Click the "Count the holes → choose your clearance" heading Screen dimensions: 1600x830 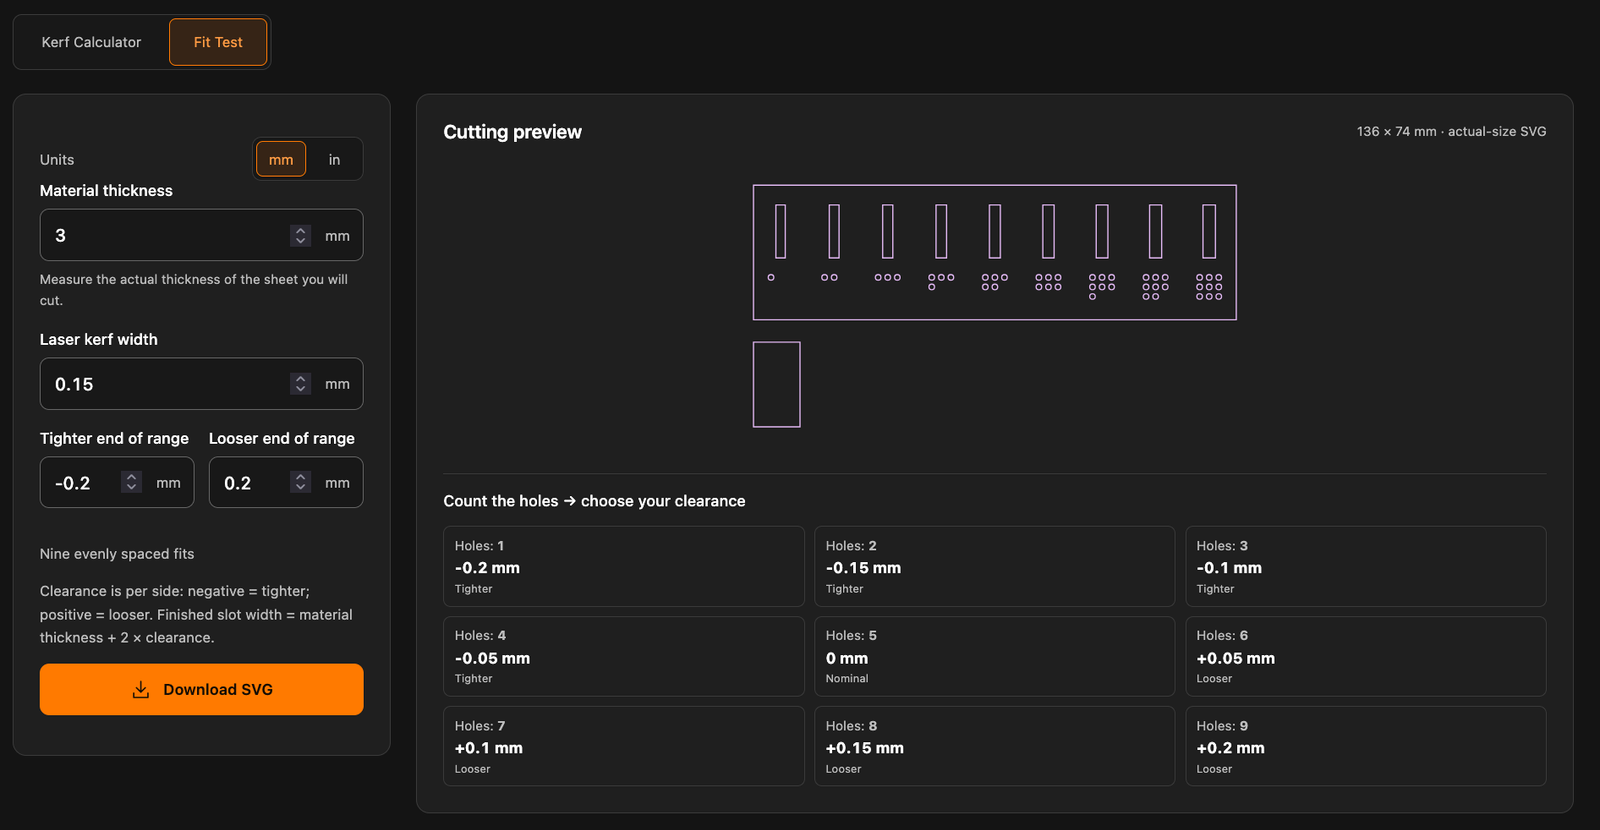(x=594, y=501)
